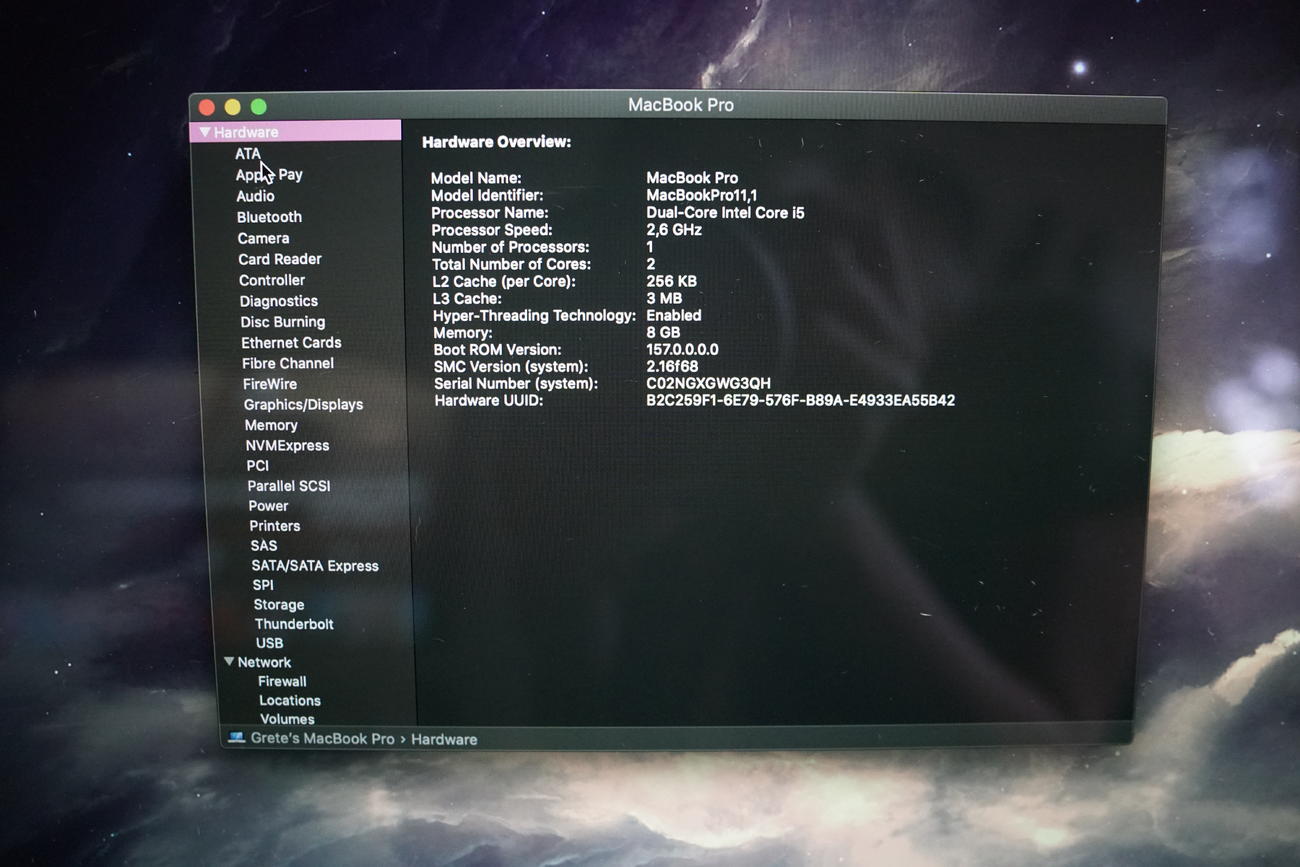Zoom the window with the green button
The image size is (1300, 867).
pos(258,107)
